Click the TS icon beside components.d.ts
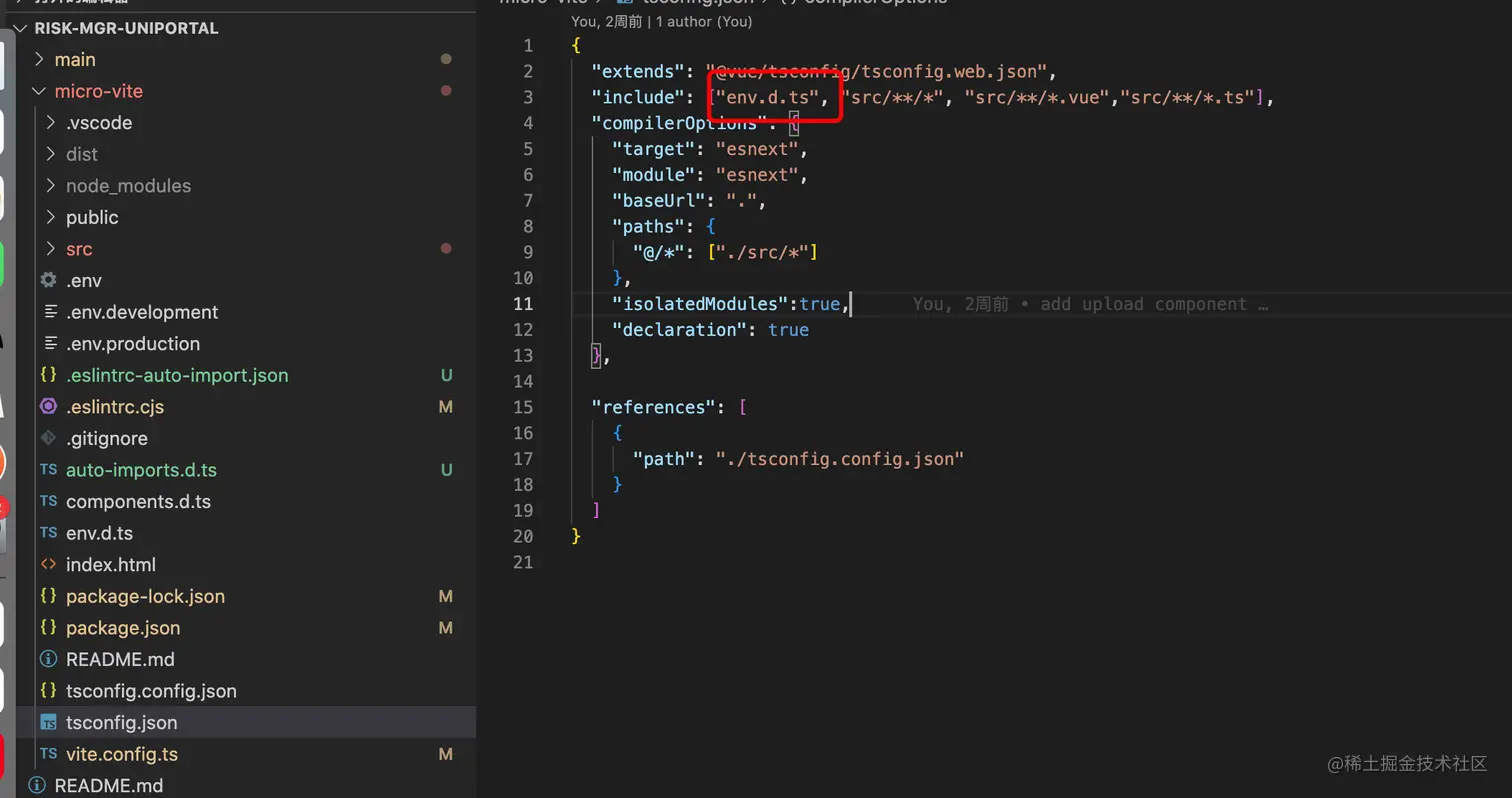1512x798 pixels. click(48, 502)
